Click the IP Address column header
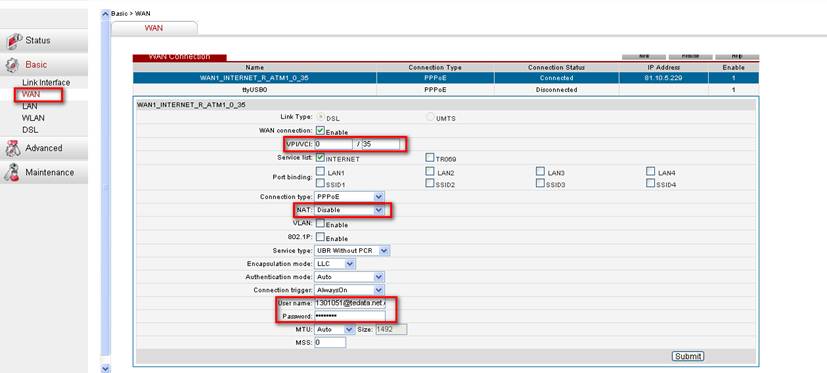This screenshot has width=827, height=373. tap(663, 68)
